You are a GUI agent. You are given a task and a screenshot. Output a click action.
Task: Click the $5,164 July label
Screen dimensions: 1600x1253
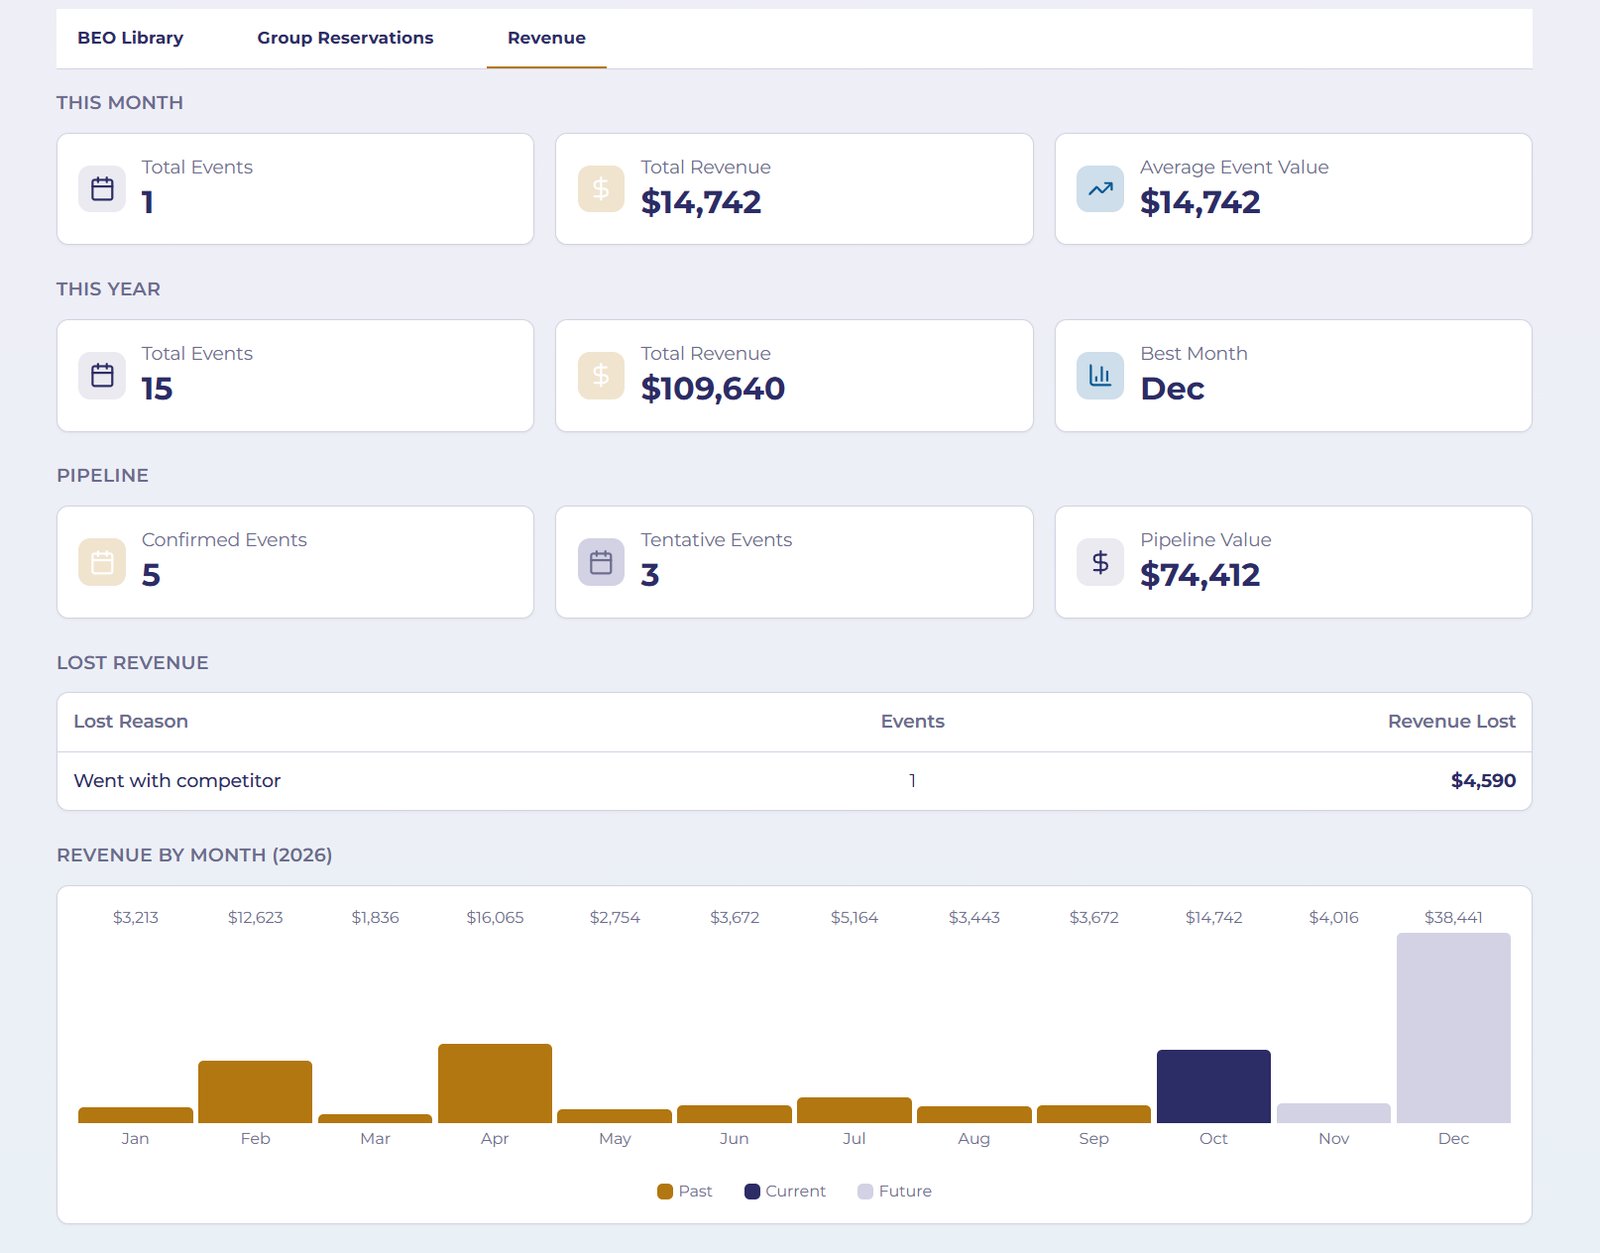coord(854,917)
